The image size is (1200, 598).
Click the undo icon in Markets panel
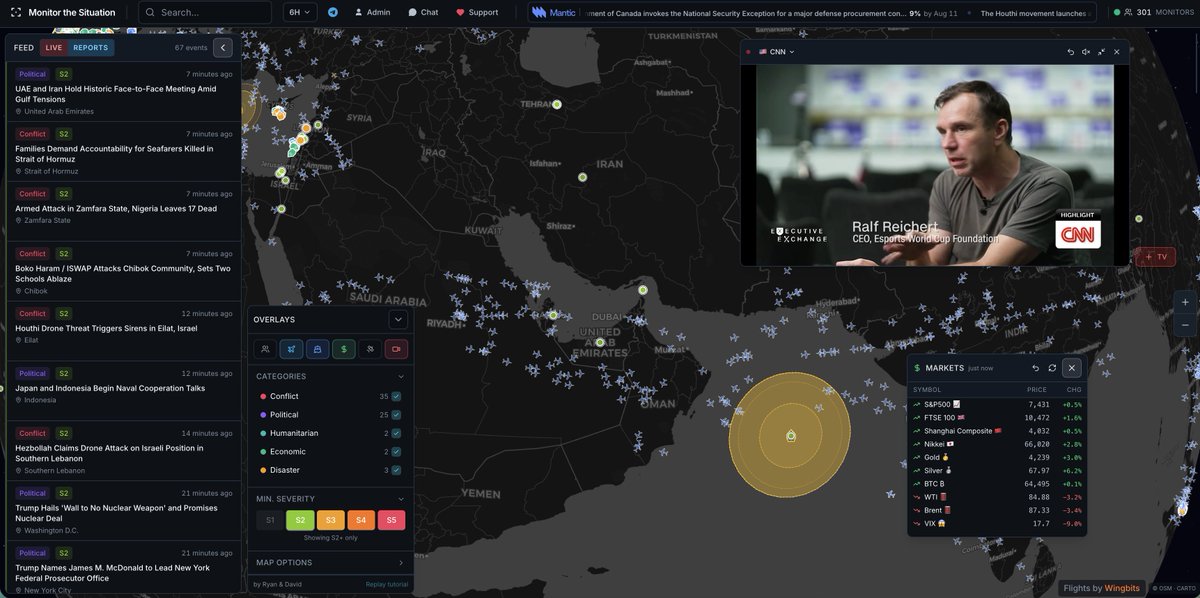tap(1036, 368)
